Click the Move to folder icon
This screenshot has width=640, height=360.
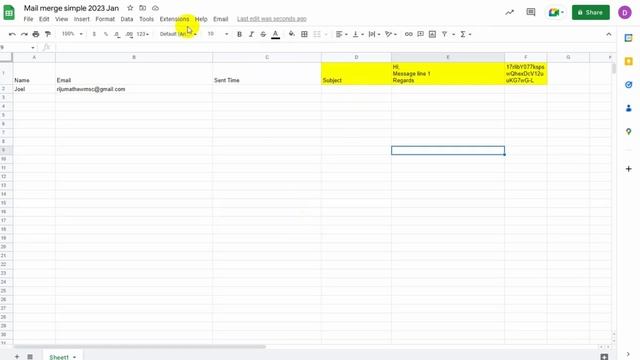[142, 8]
